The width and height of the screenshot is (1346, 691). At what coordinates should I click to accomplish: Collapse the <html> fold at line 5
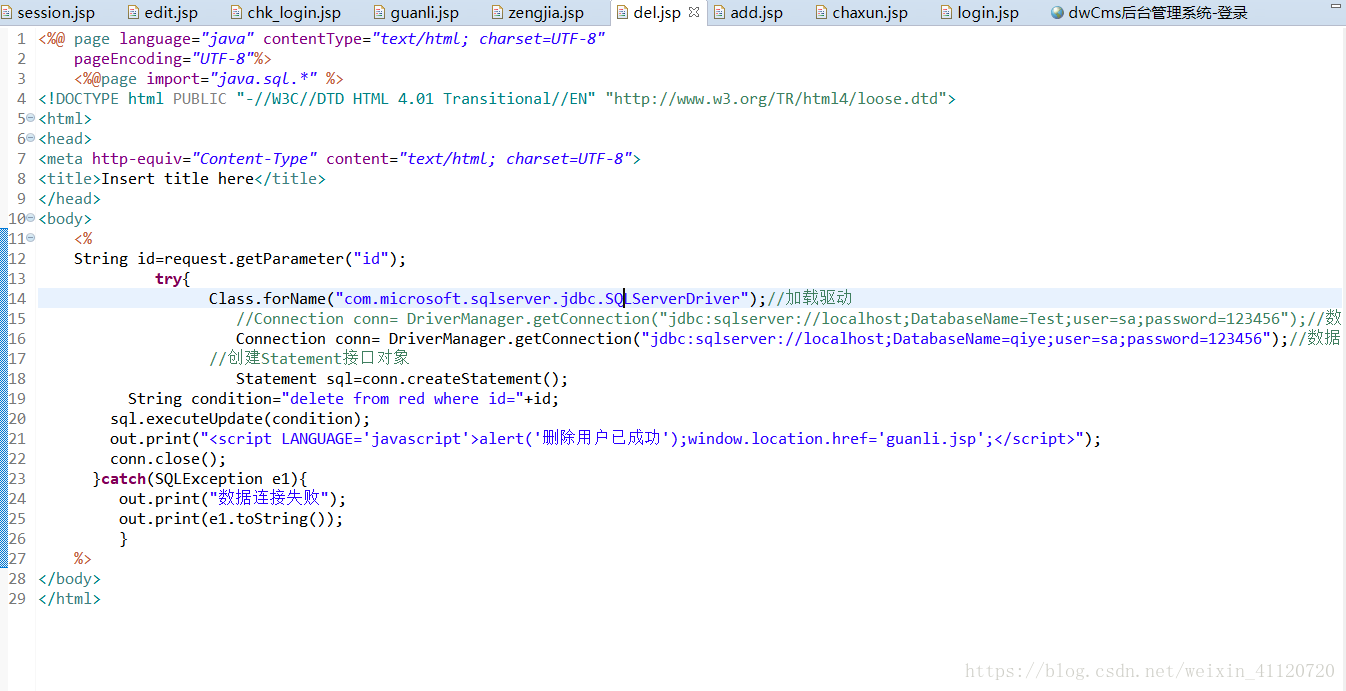[x=30, y=119]
